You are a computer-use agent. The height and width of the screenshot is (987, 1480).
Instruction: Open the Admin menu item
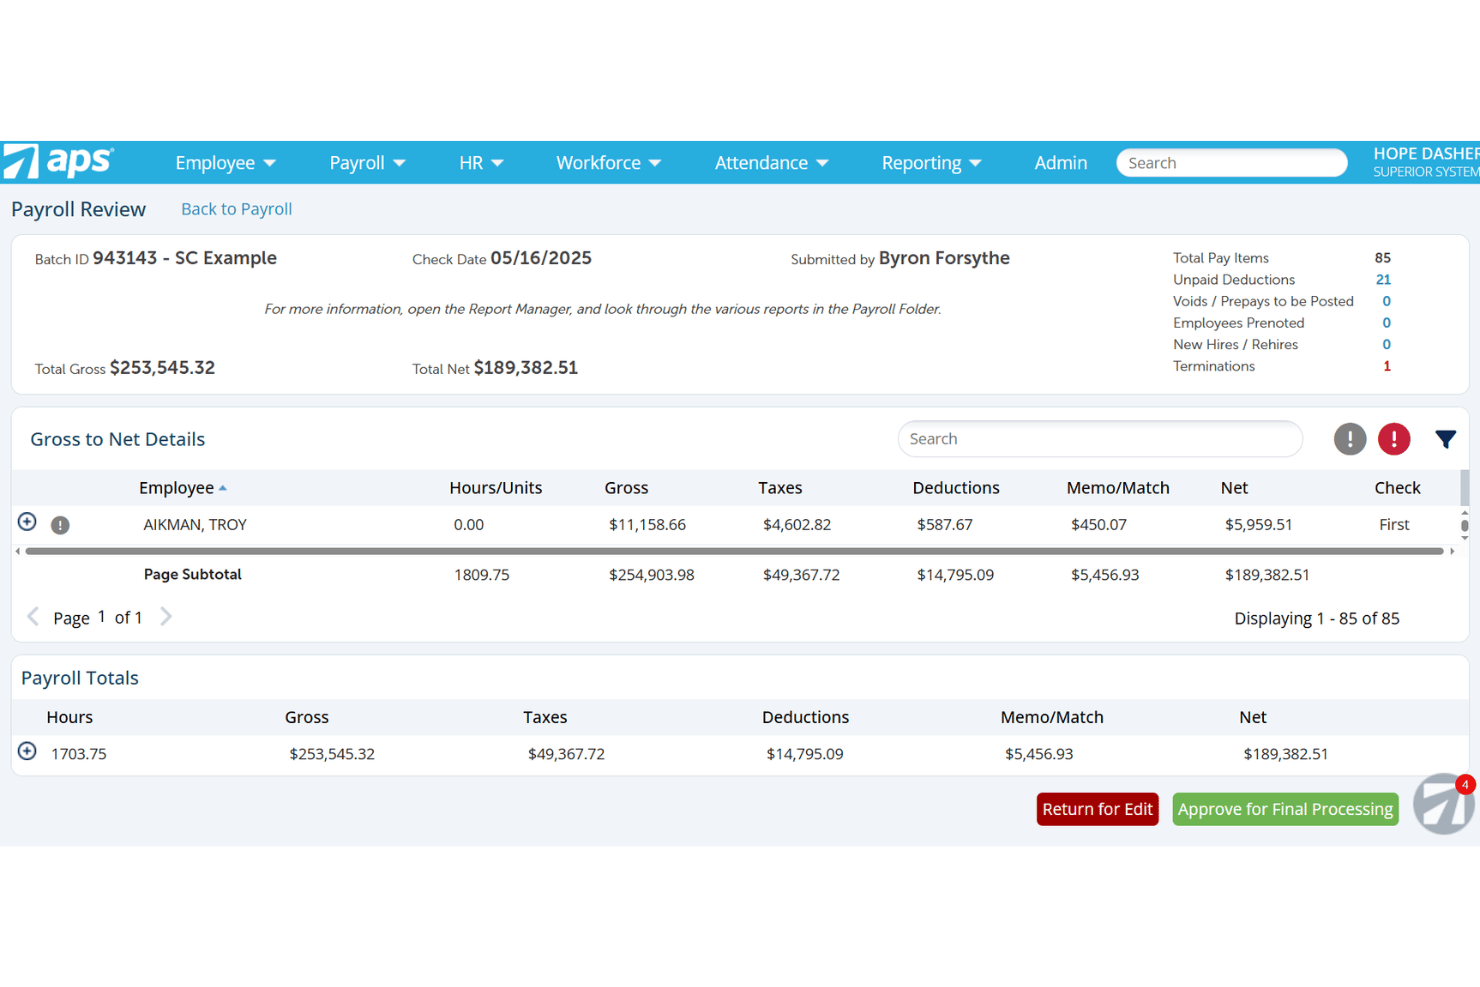pyautogui.click(x=1060, y=163)
